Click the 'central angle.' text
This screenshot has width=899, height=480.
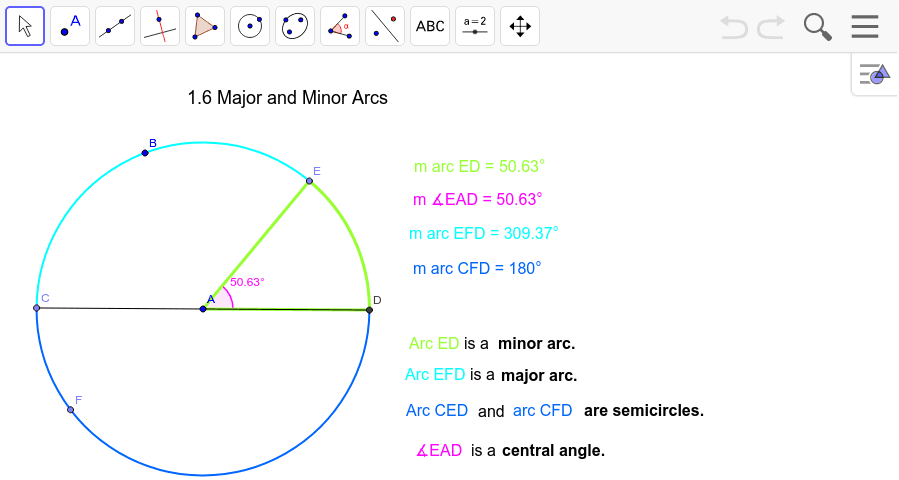point(553,451)
